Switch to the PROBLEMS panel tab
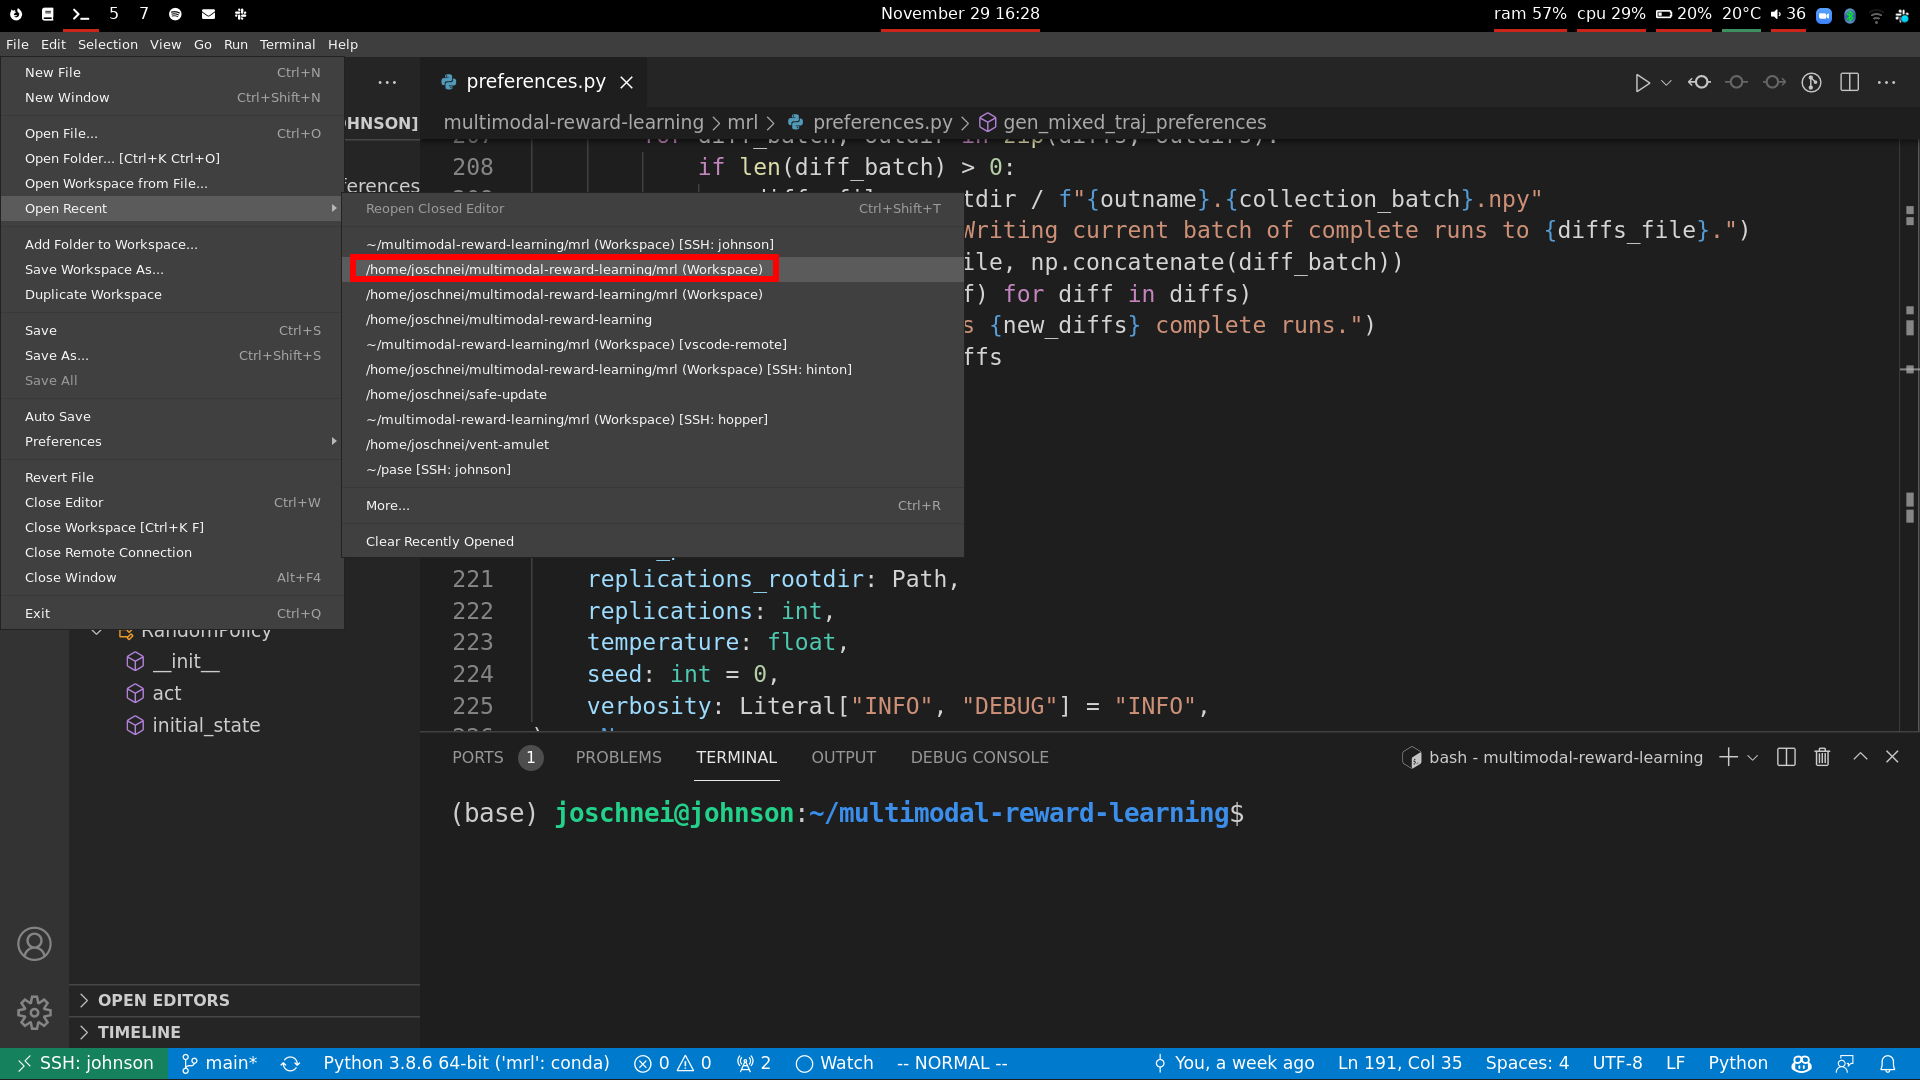 coord(618,757)
